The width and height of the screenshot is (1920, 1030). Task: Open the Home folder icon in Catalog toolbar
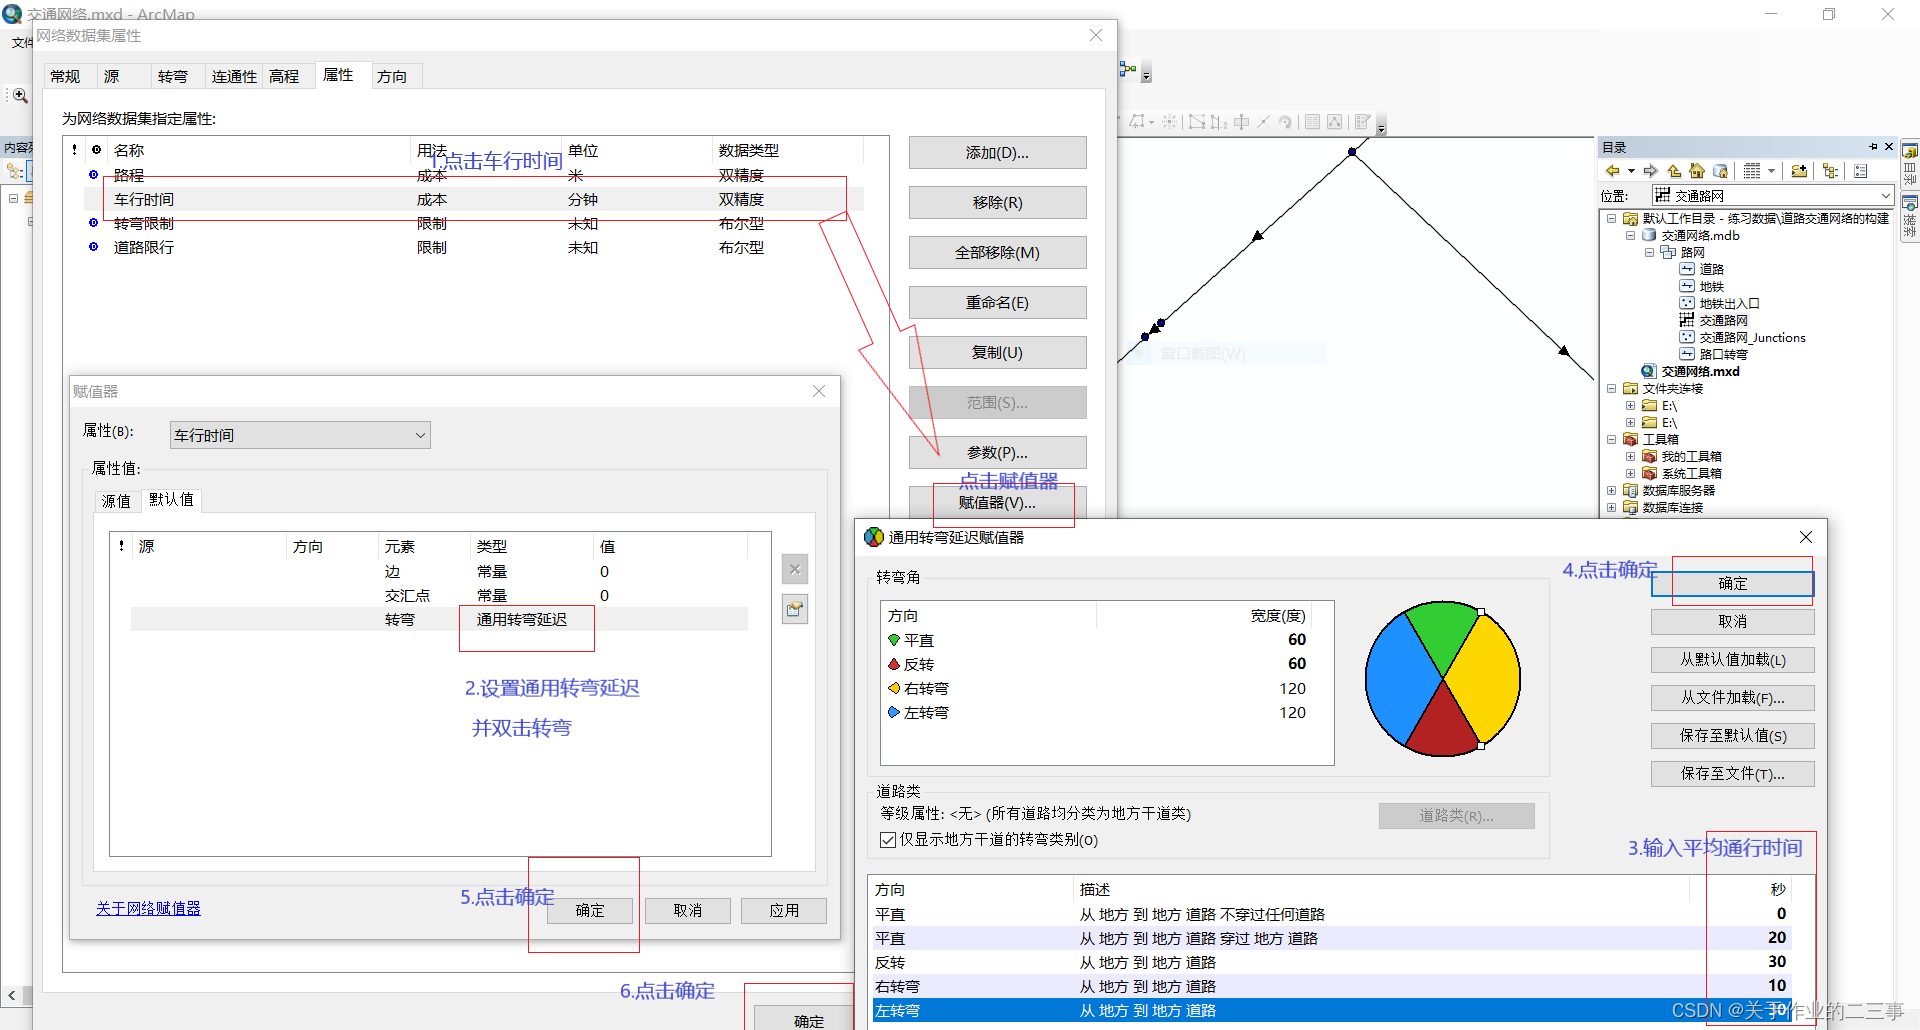pos(1697,171)
